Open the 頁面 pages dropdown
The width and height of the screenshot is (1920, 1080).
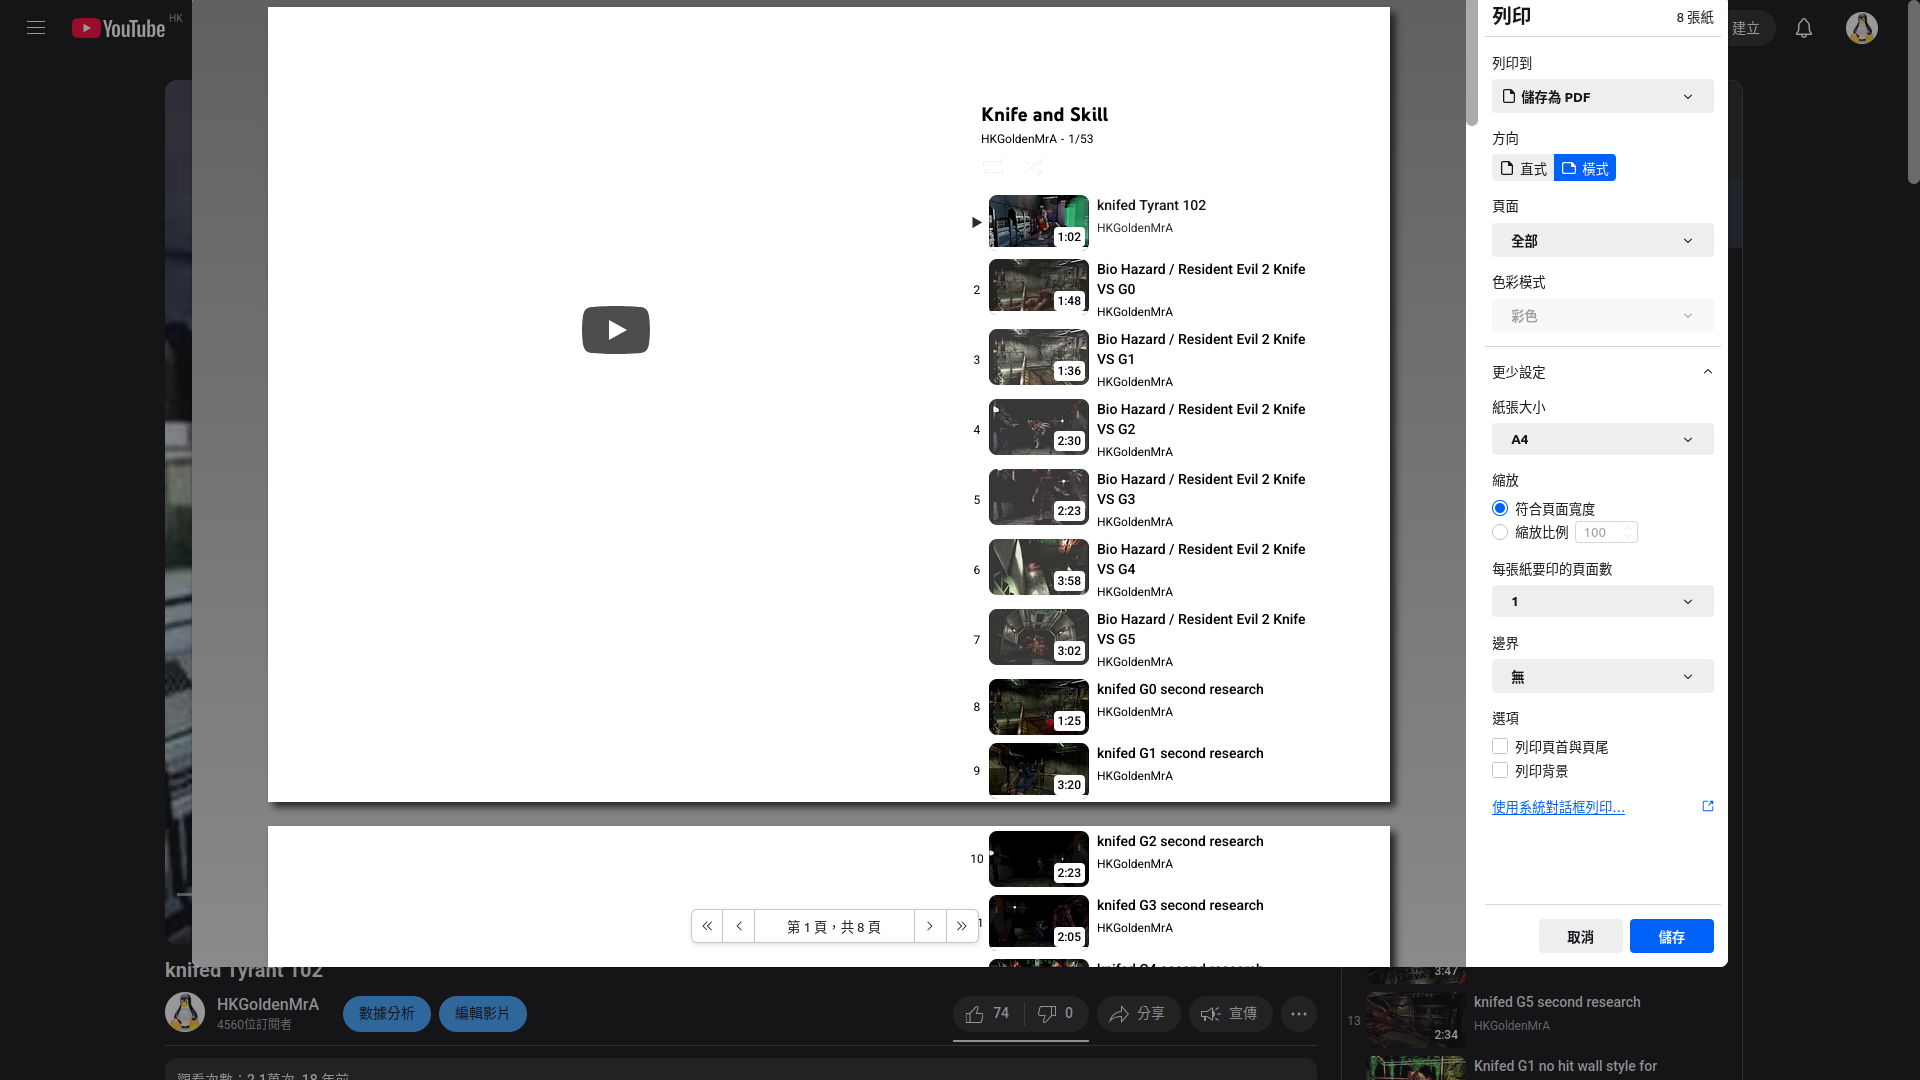click(x=1603, y=240)
